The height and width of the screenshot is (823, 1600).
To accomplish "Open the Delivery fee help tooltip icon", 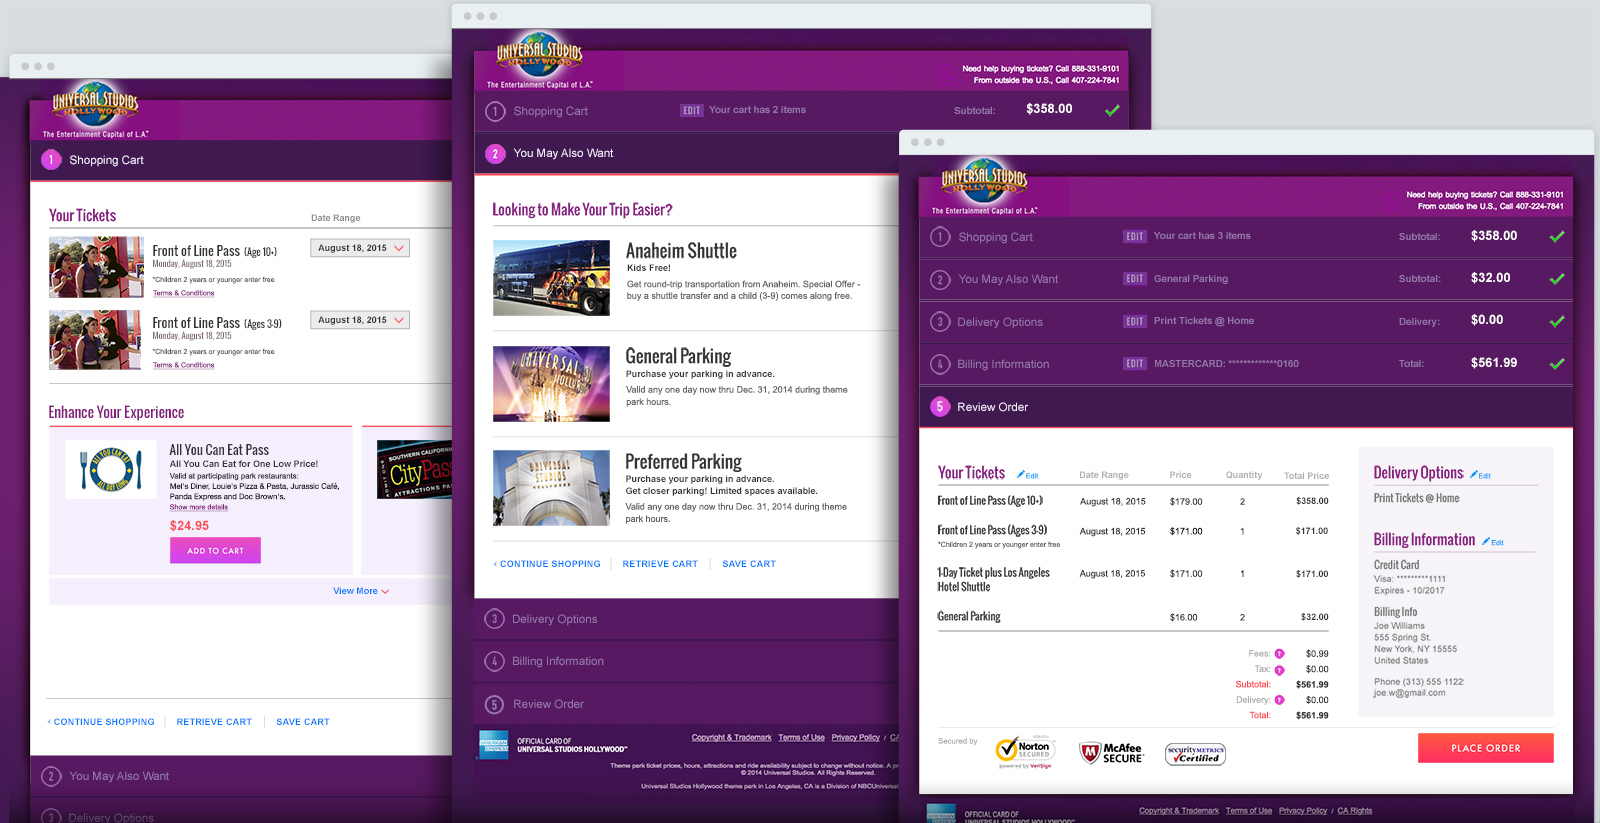I will click(1279, 700).
